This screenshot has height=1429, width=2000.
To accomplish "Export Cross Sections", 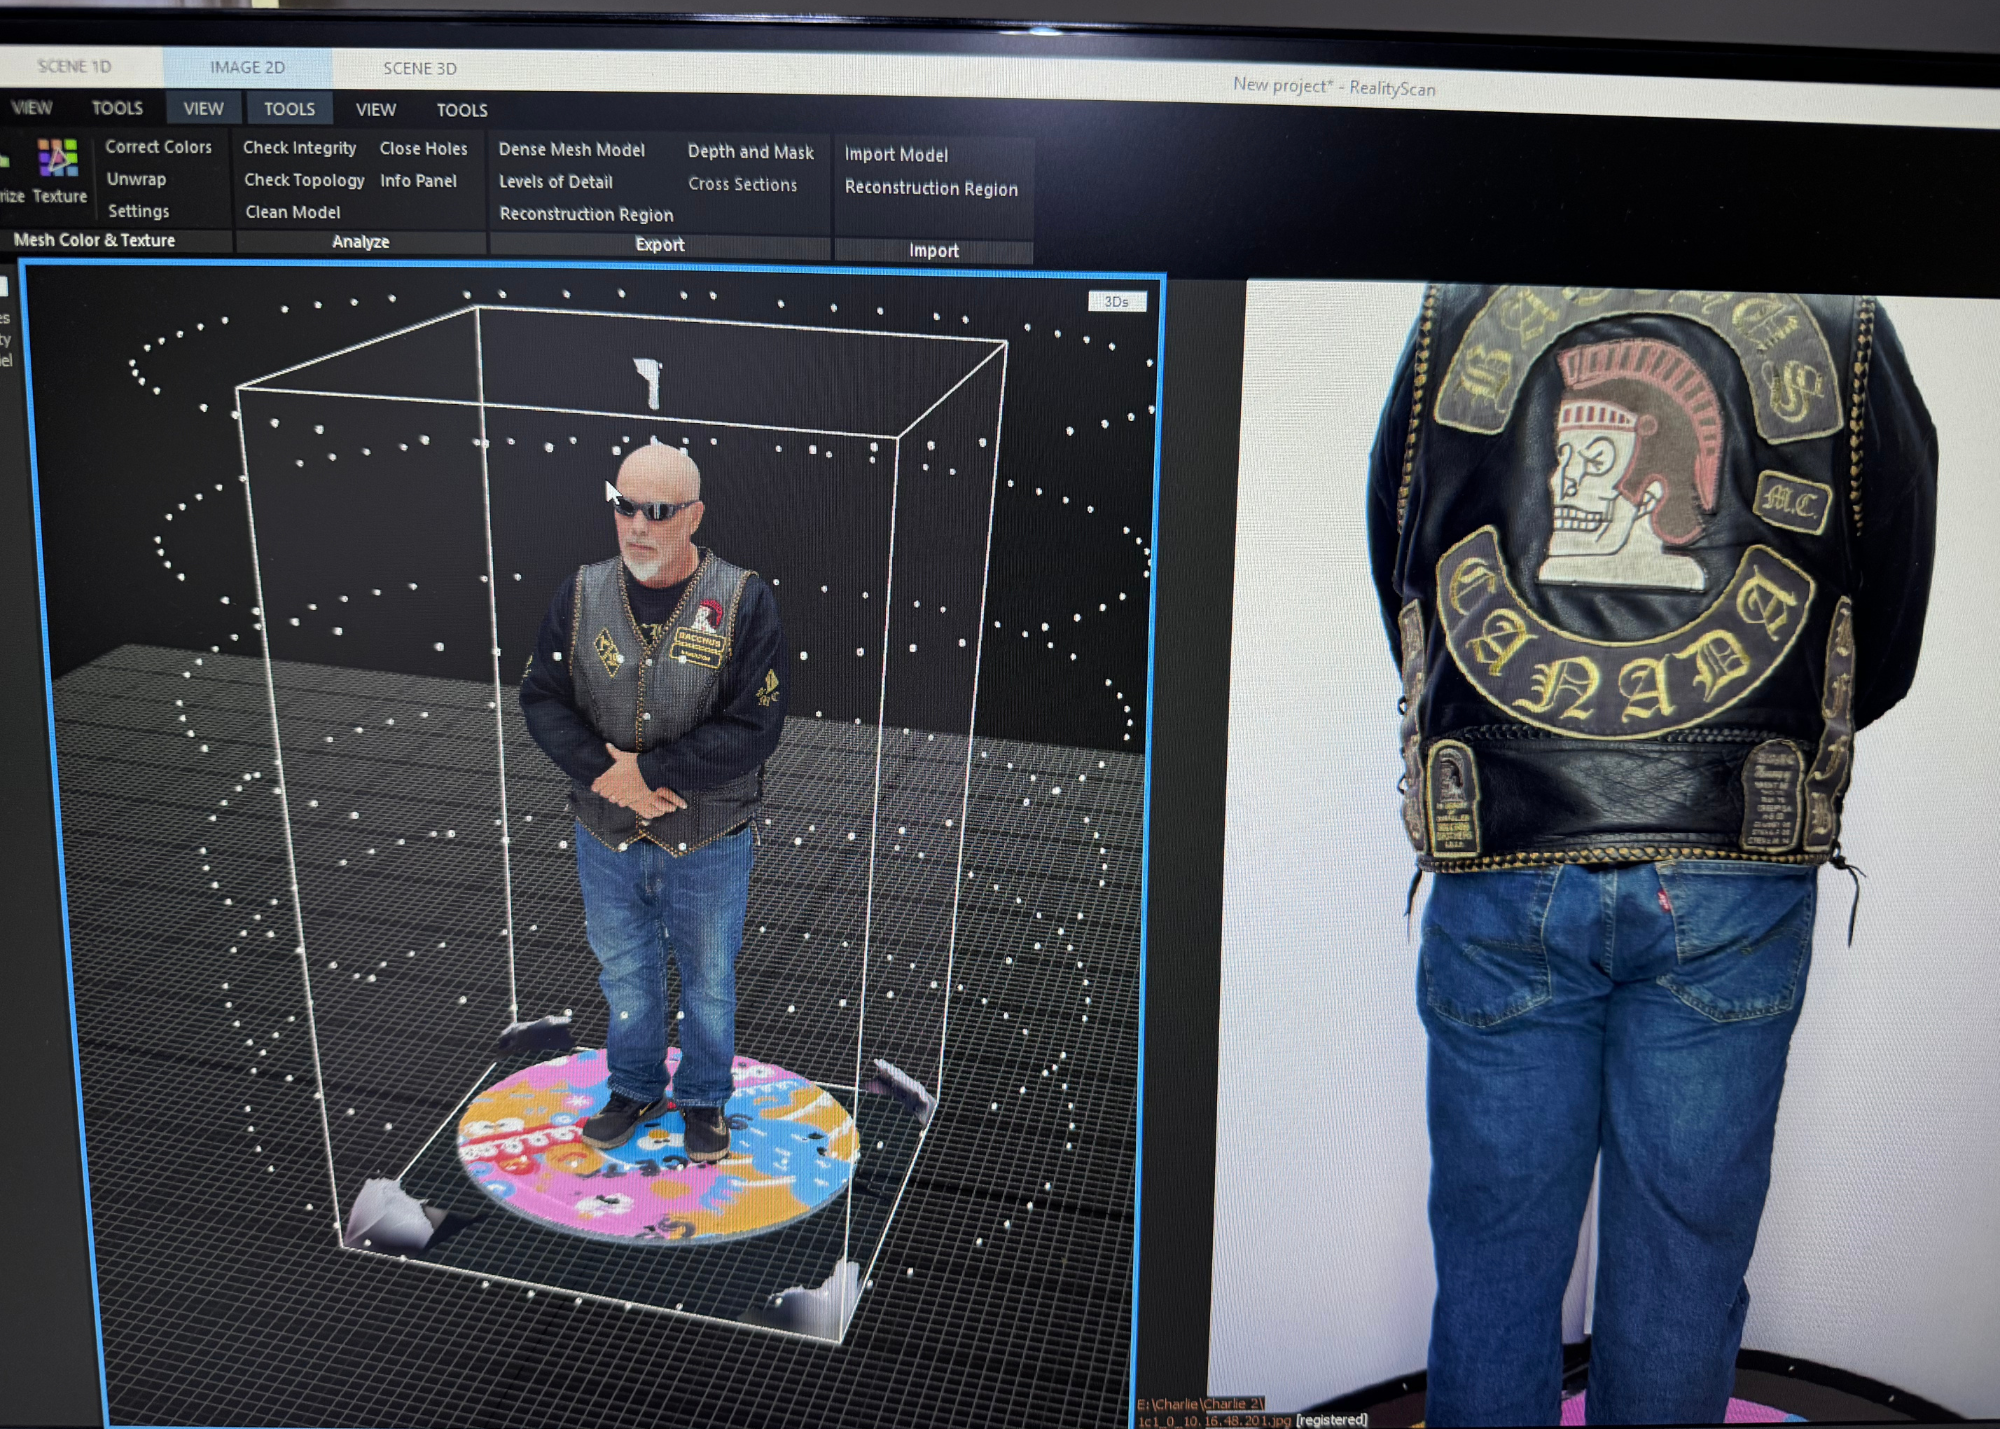I will (743, 184).
